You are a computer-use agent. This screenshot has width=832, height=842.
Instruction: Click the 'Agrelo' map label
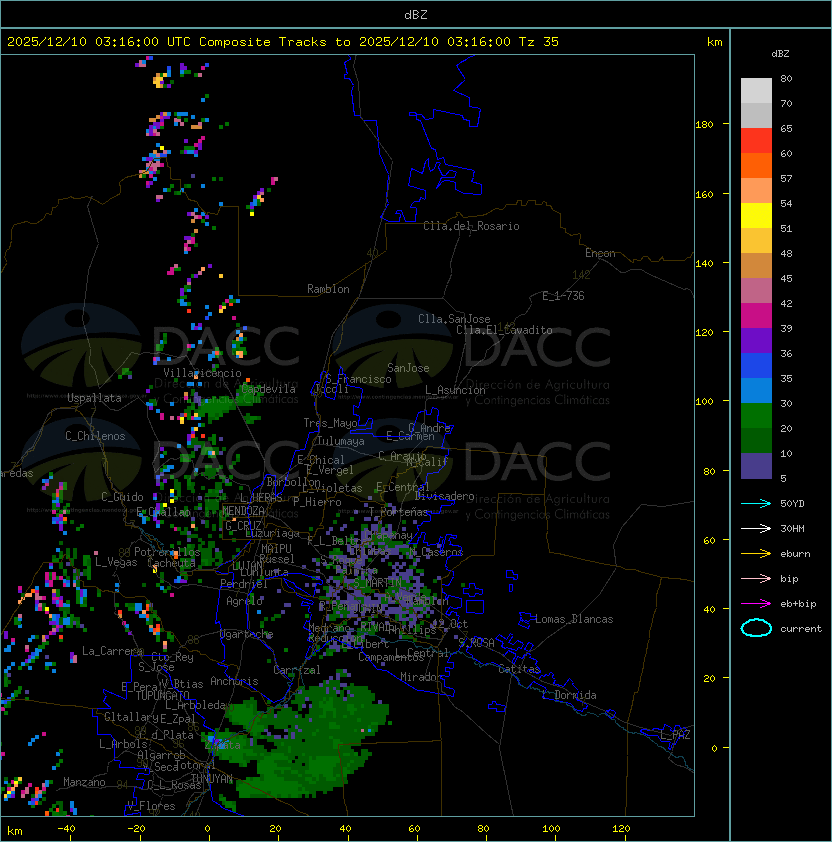click(x=244, y=601)
